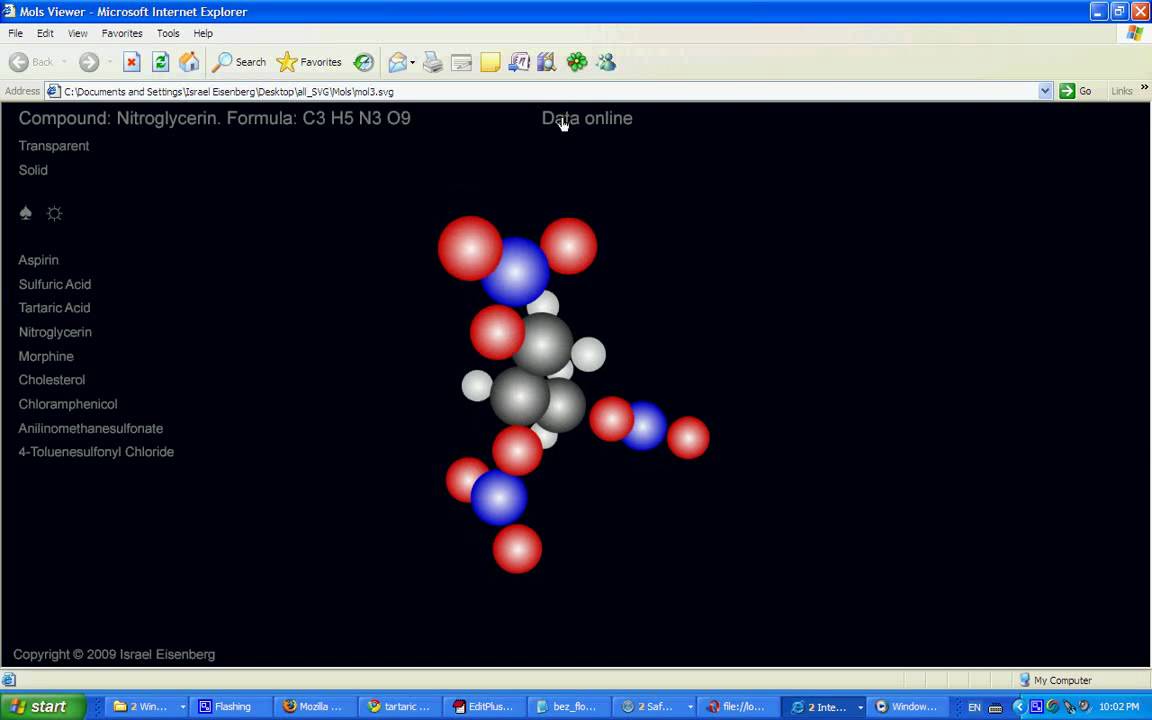Click the topmost blue nitrogen atom

coord(516,273)
